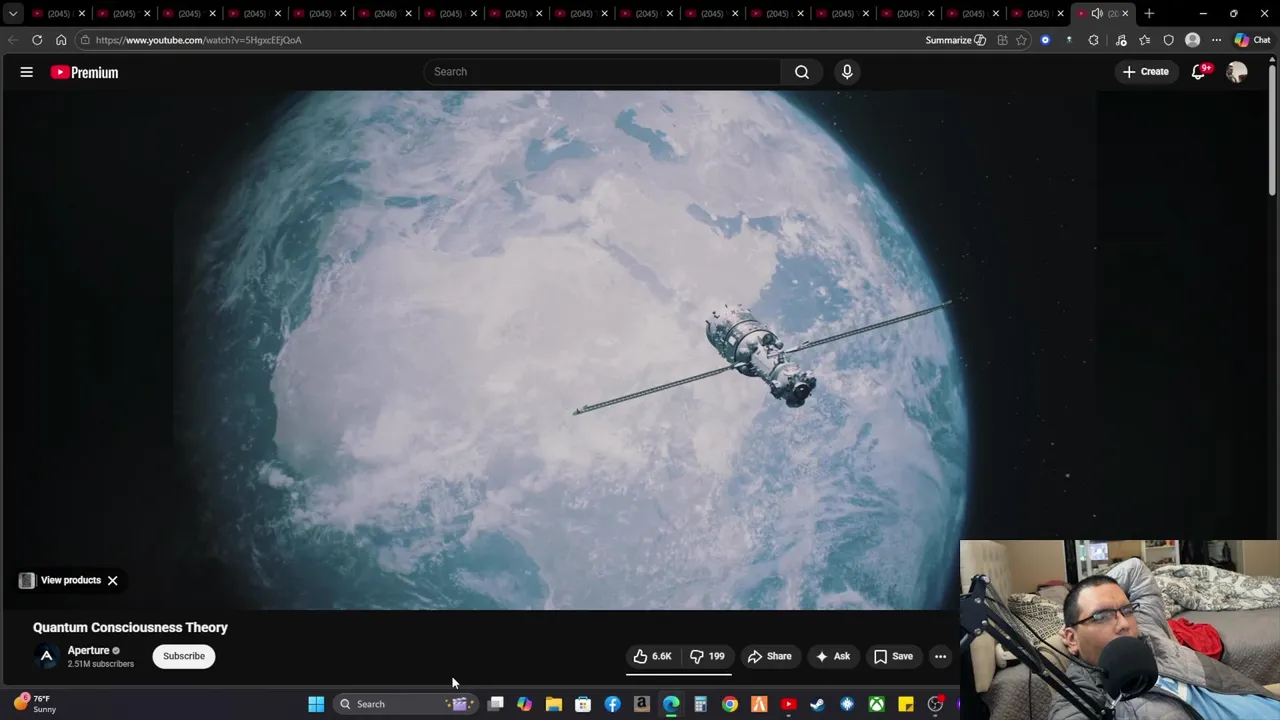Viewport: 1280px width, 720px height.
Task: Open Steam from the taskbar
Action: pyautogui.click(x=817, y=704)
